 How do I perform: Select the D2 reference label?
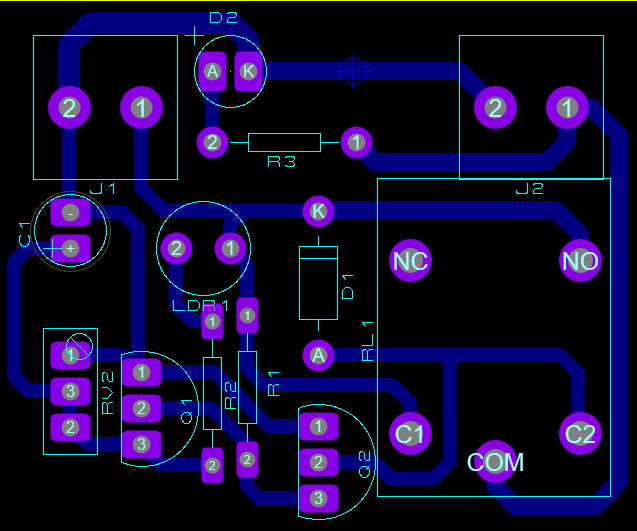click(223, 18)
